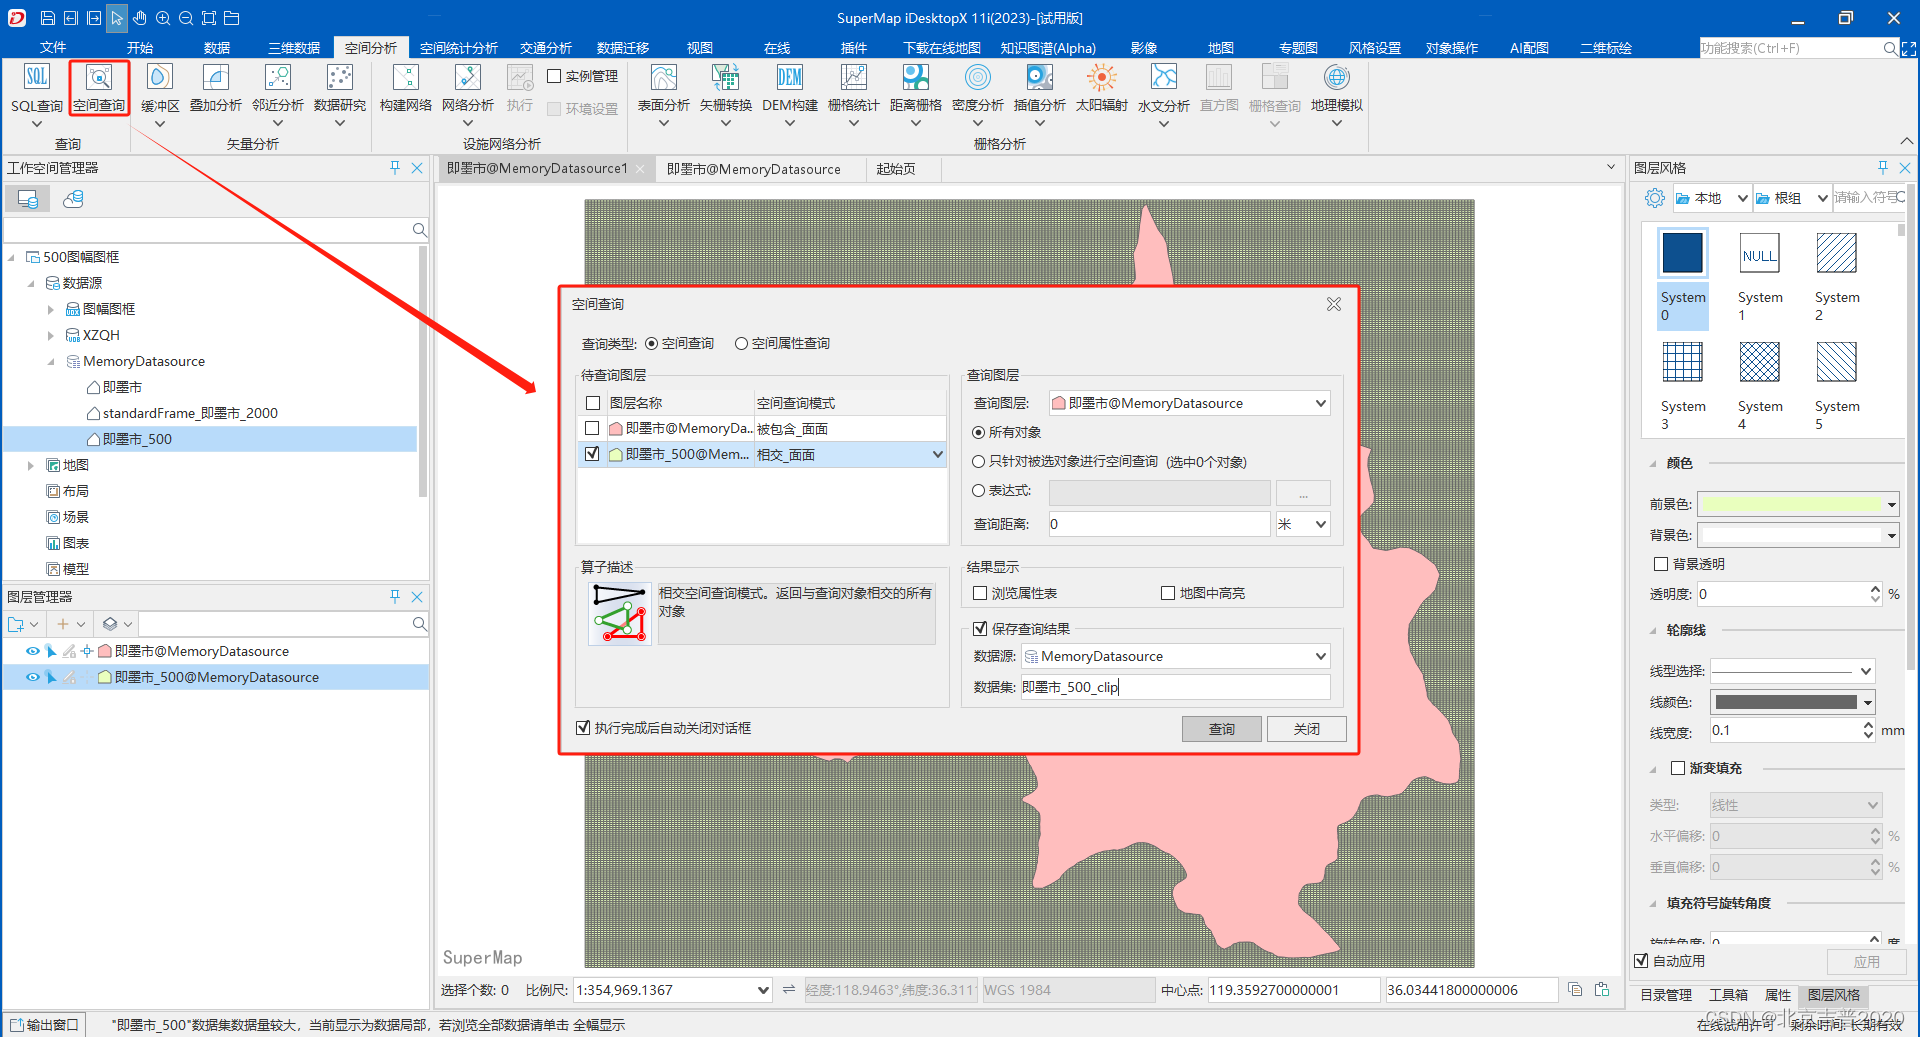Open the 文件 menu tab

pos(53,48)
